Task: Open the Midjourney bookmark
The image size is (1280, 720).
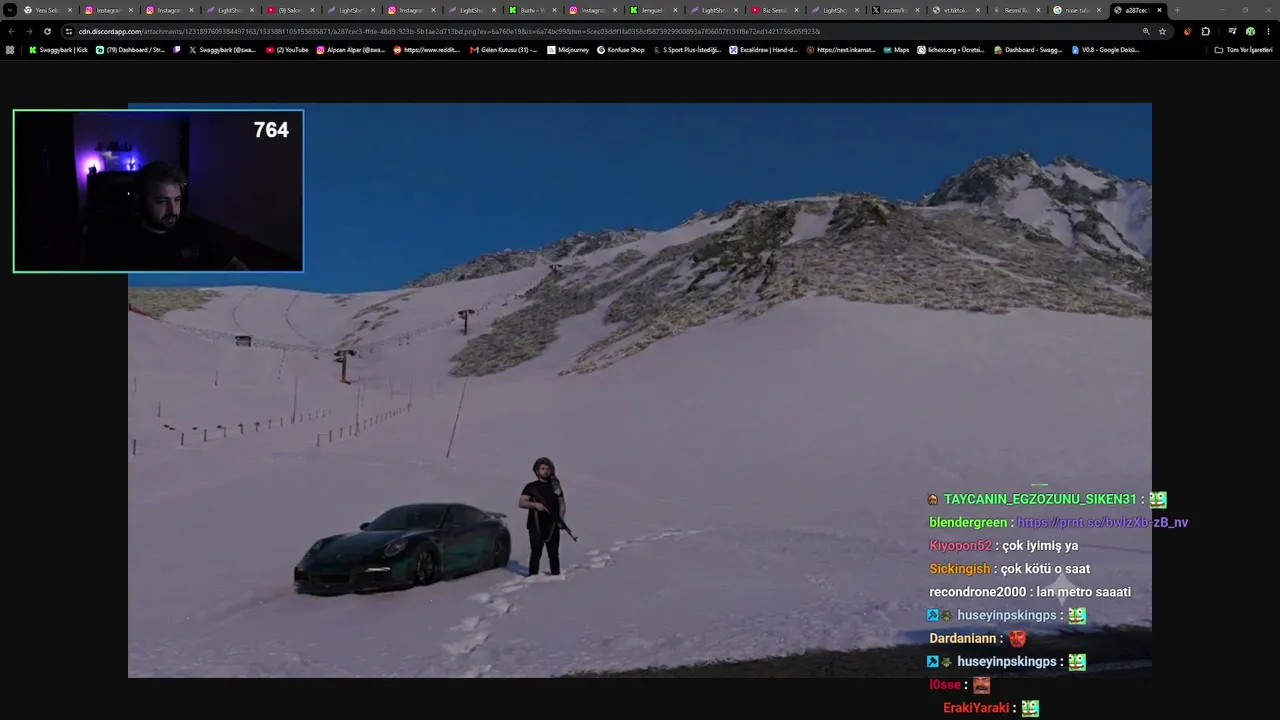Action: (570, 49)
